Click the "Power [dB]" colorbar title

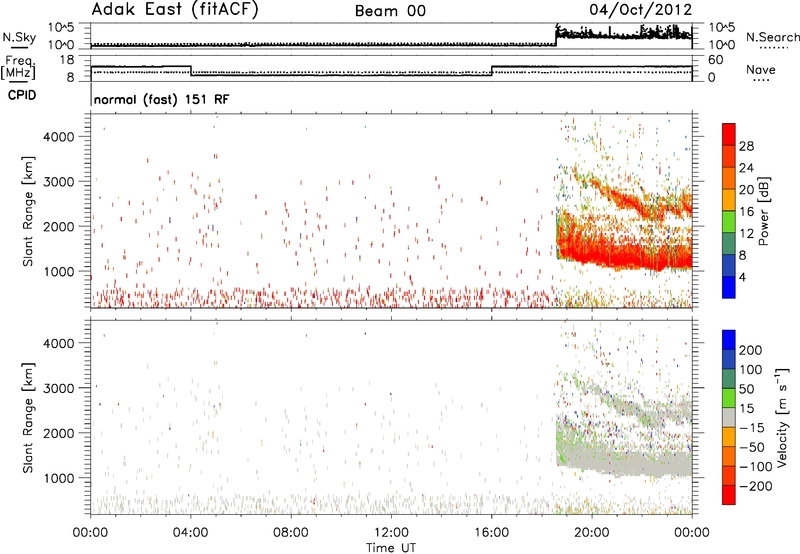click(x=763, y=211)
